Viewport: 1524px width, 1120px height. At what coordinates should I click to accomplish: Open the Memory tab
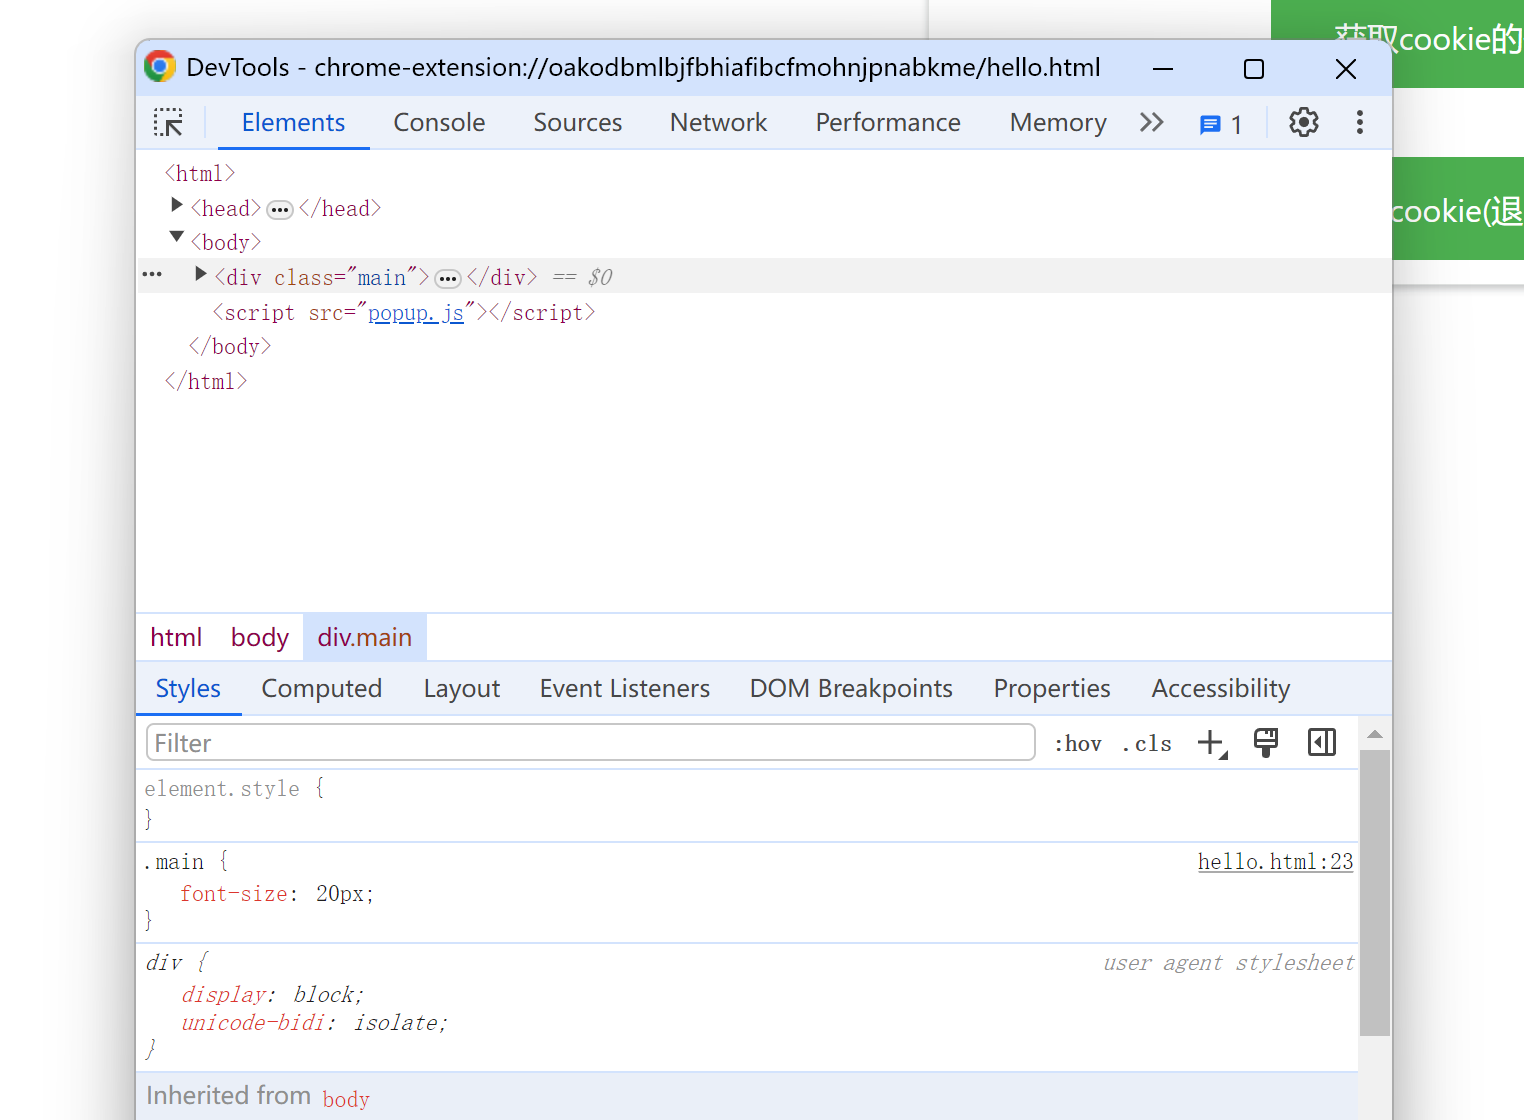click(1058, 122)
